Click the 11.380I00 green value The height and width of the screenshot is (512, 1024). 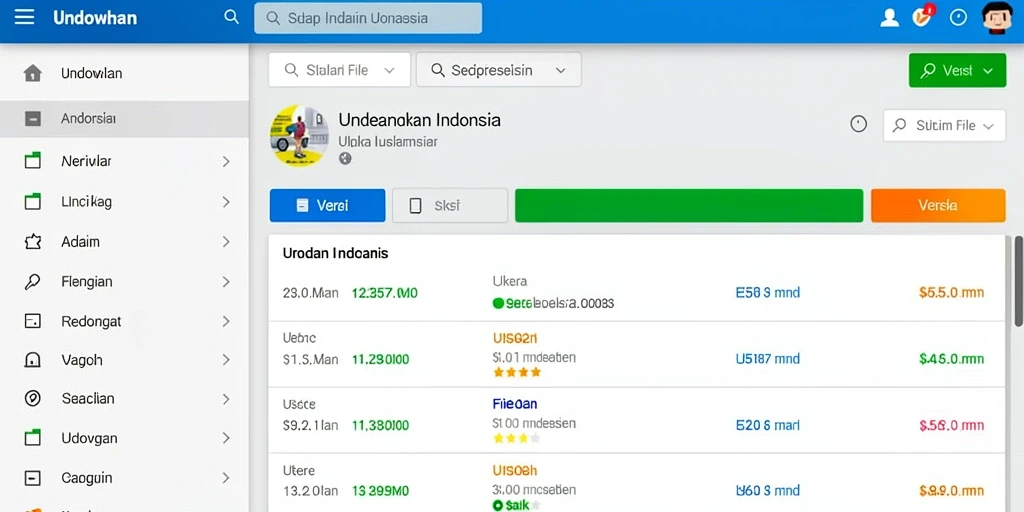click(380, 426)
